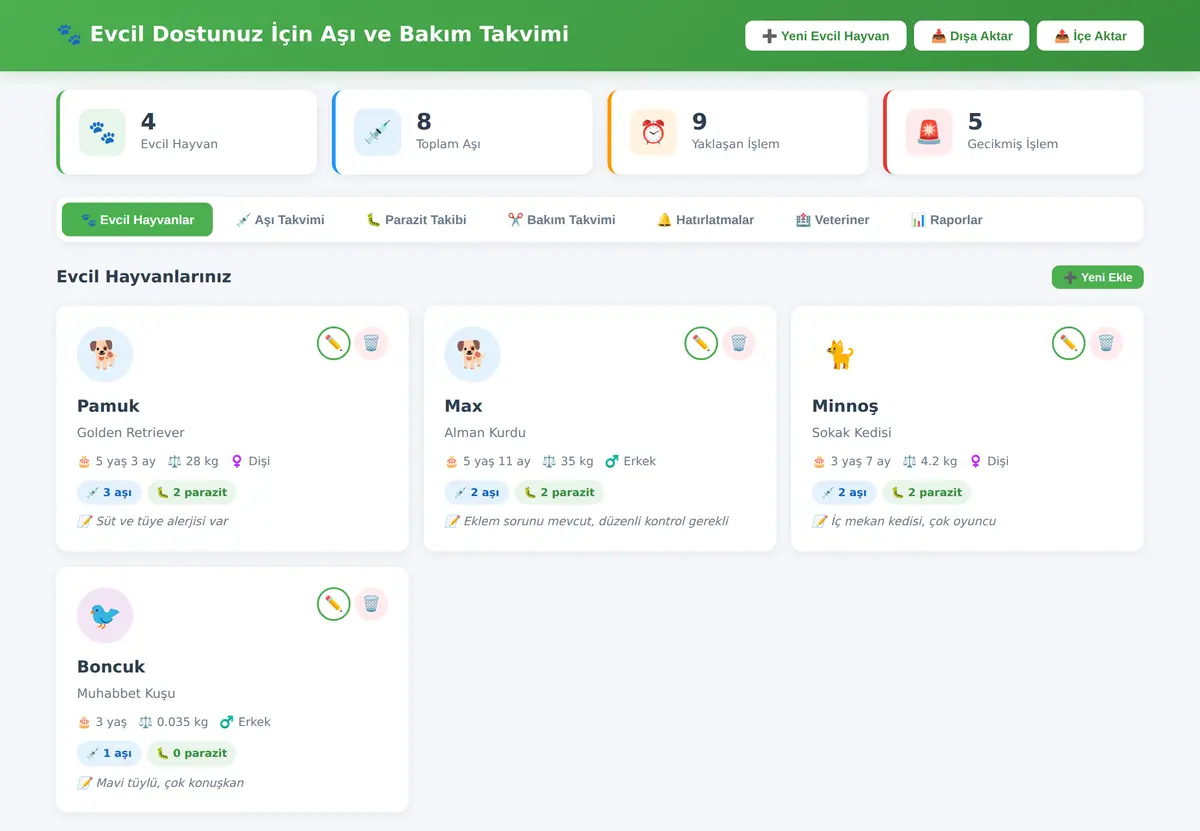Click Max's dog avatar
The height and width of the screenshot is (831, 1200).
[x=472, y=355]
